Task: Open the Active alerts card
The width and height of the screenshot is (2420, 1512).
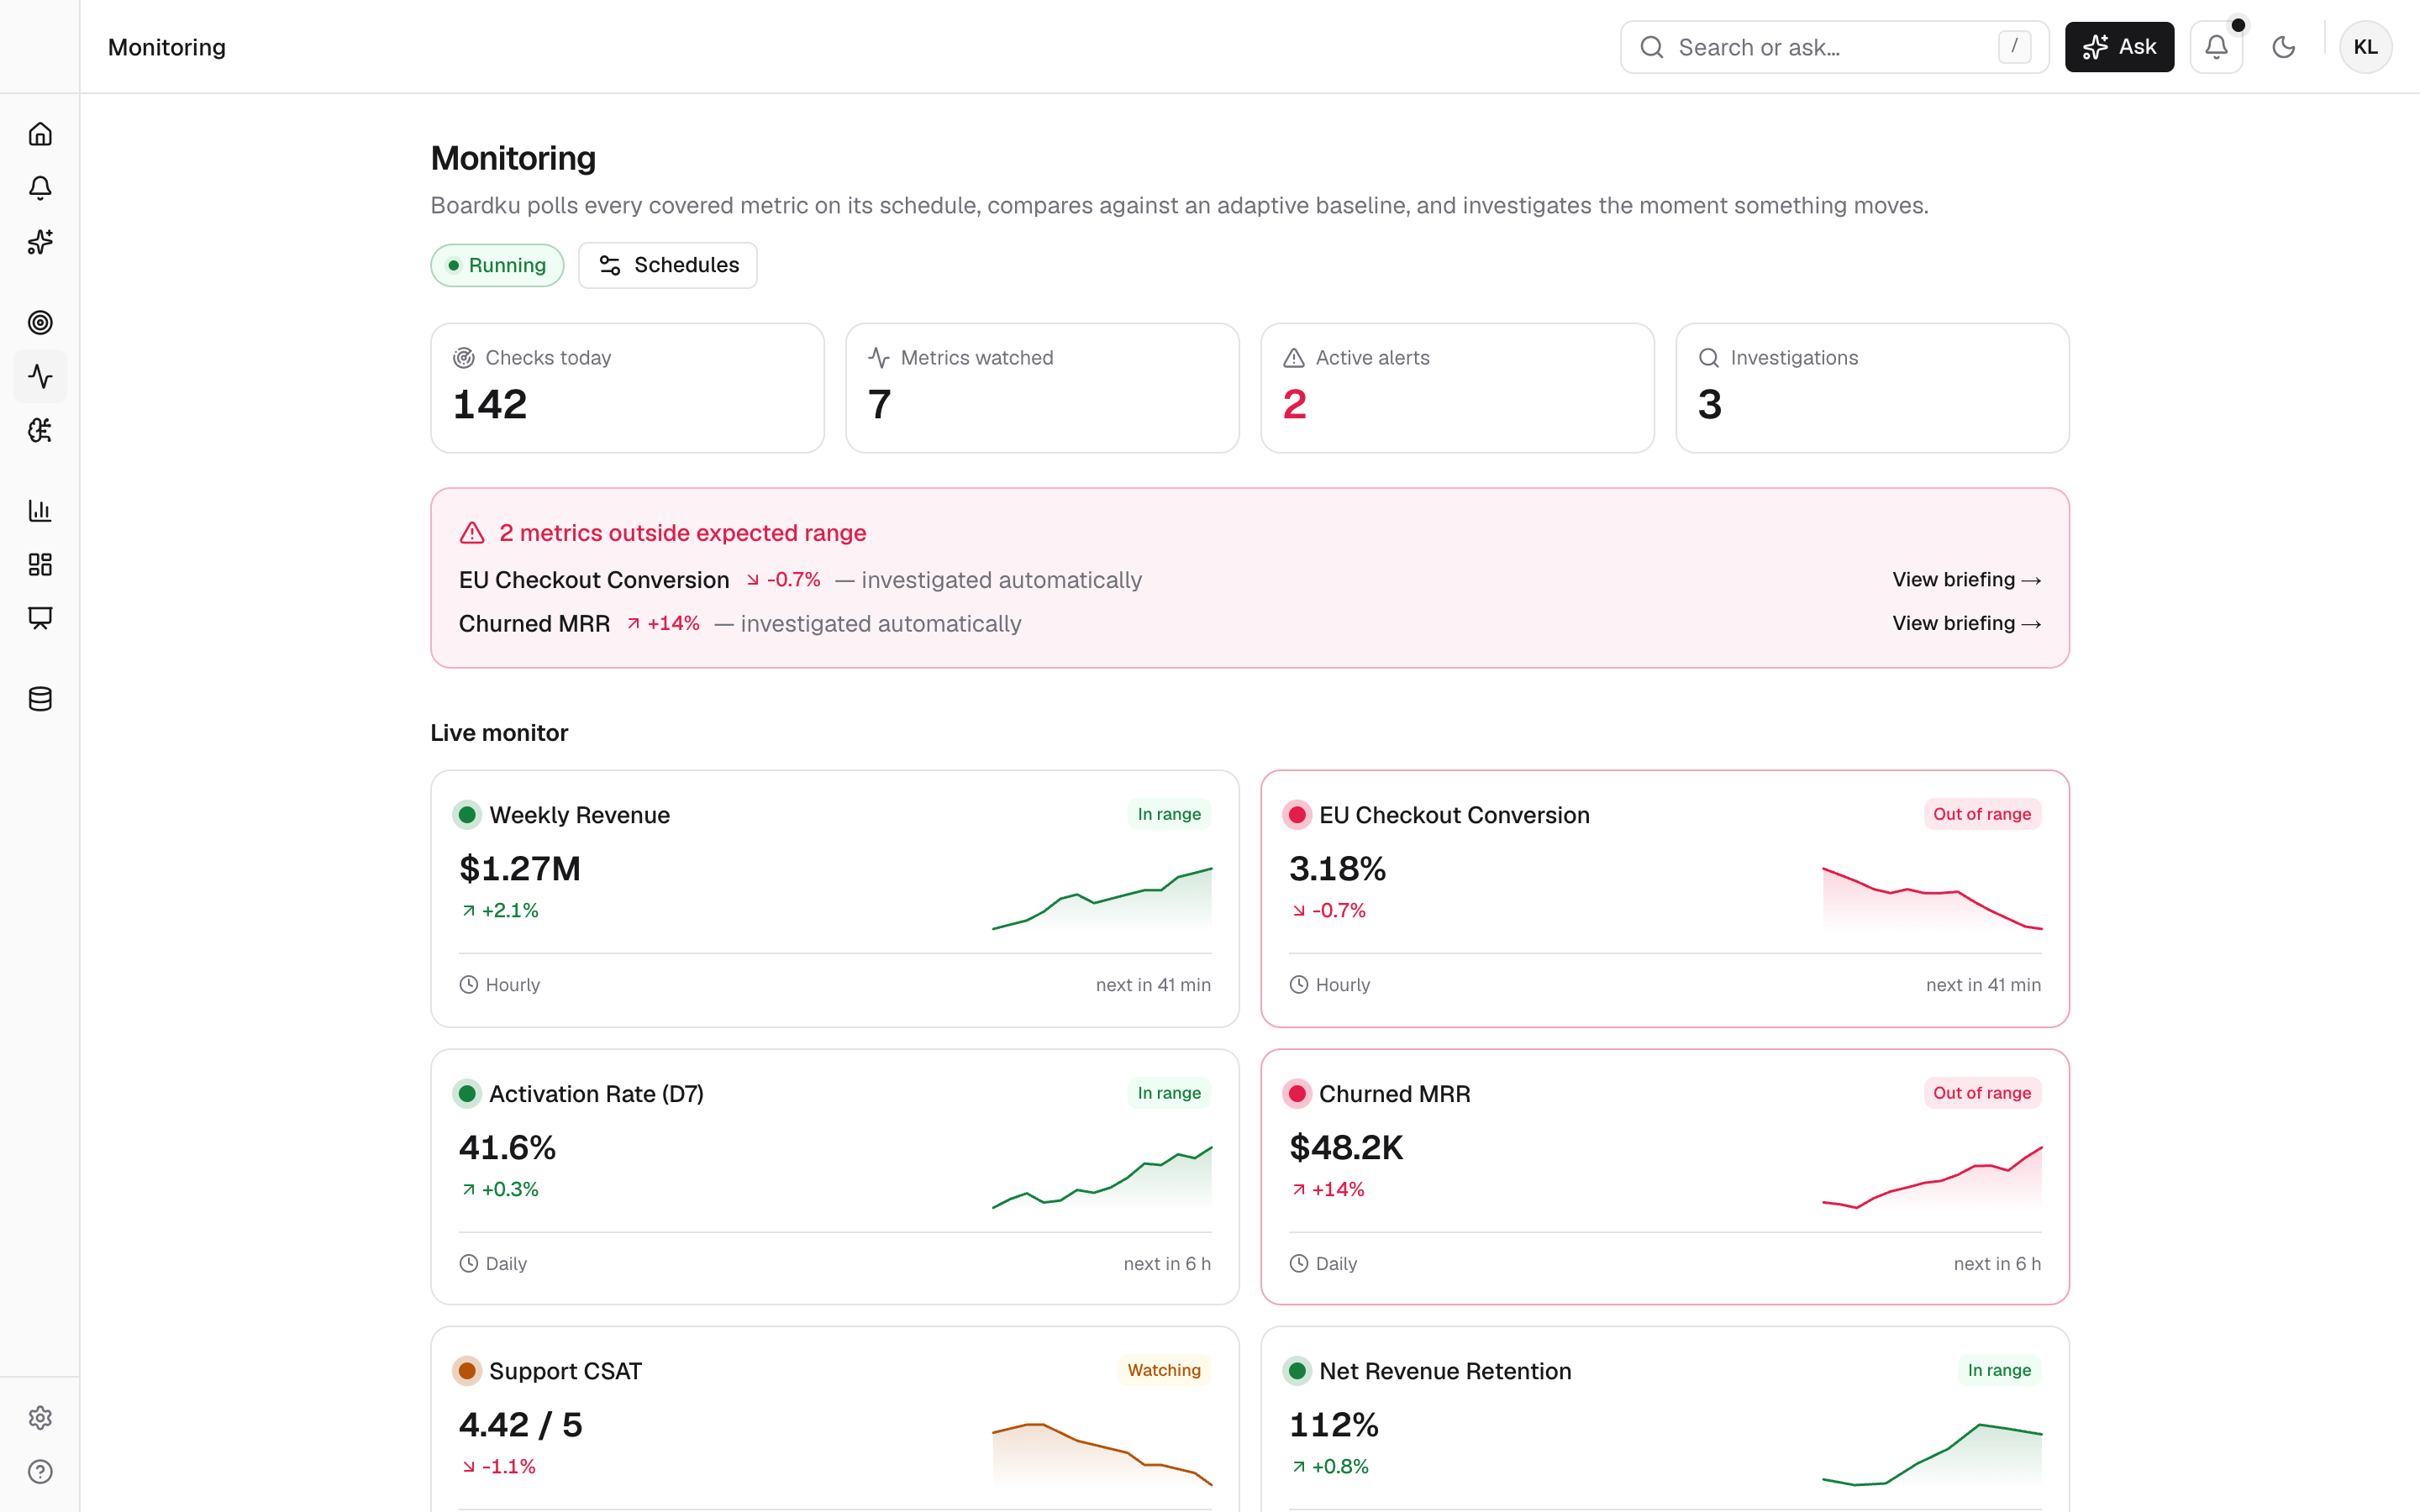Action: [1457, 387]
